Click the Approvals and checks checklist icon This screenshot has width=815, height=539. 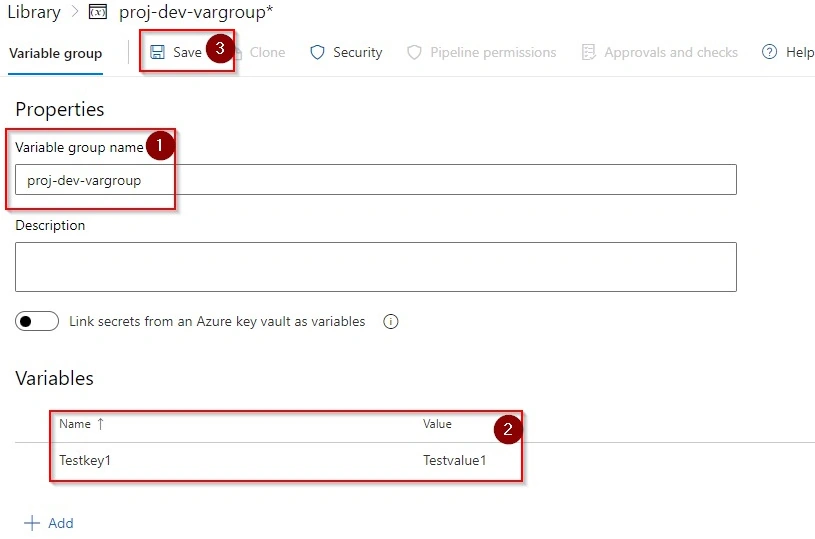coord(588,52)
